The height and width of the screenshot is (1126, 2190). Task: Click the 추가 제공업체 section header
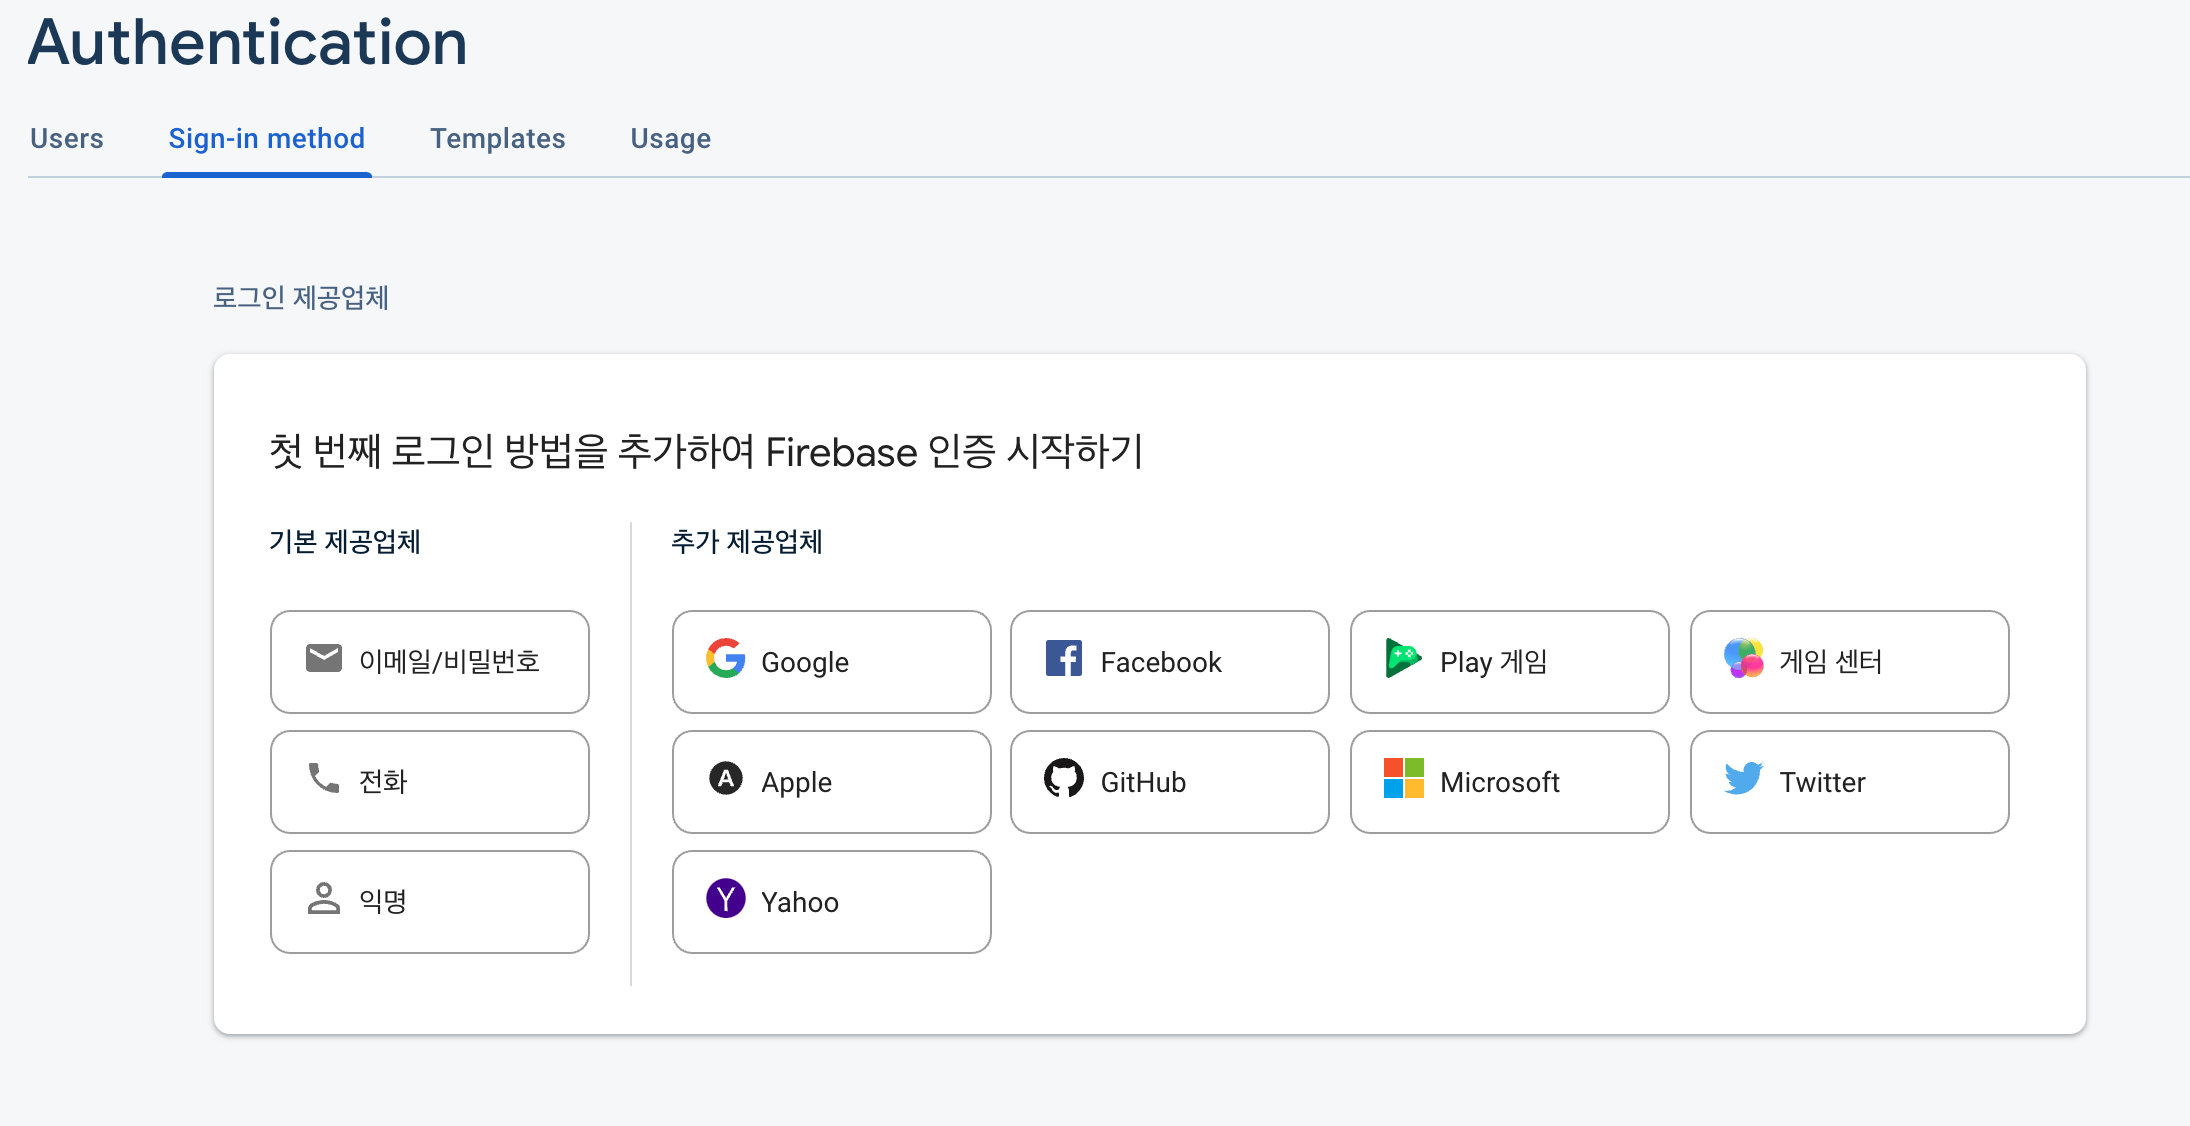pyautogui.click(x=745, y=542)
